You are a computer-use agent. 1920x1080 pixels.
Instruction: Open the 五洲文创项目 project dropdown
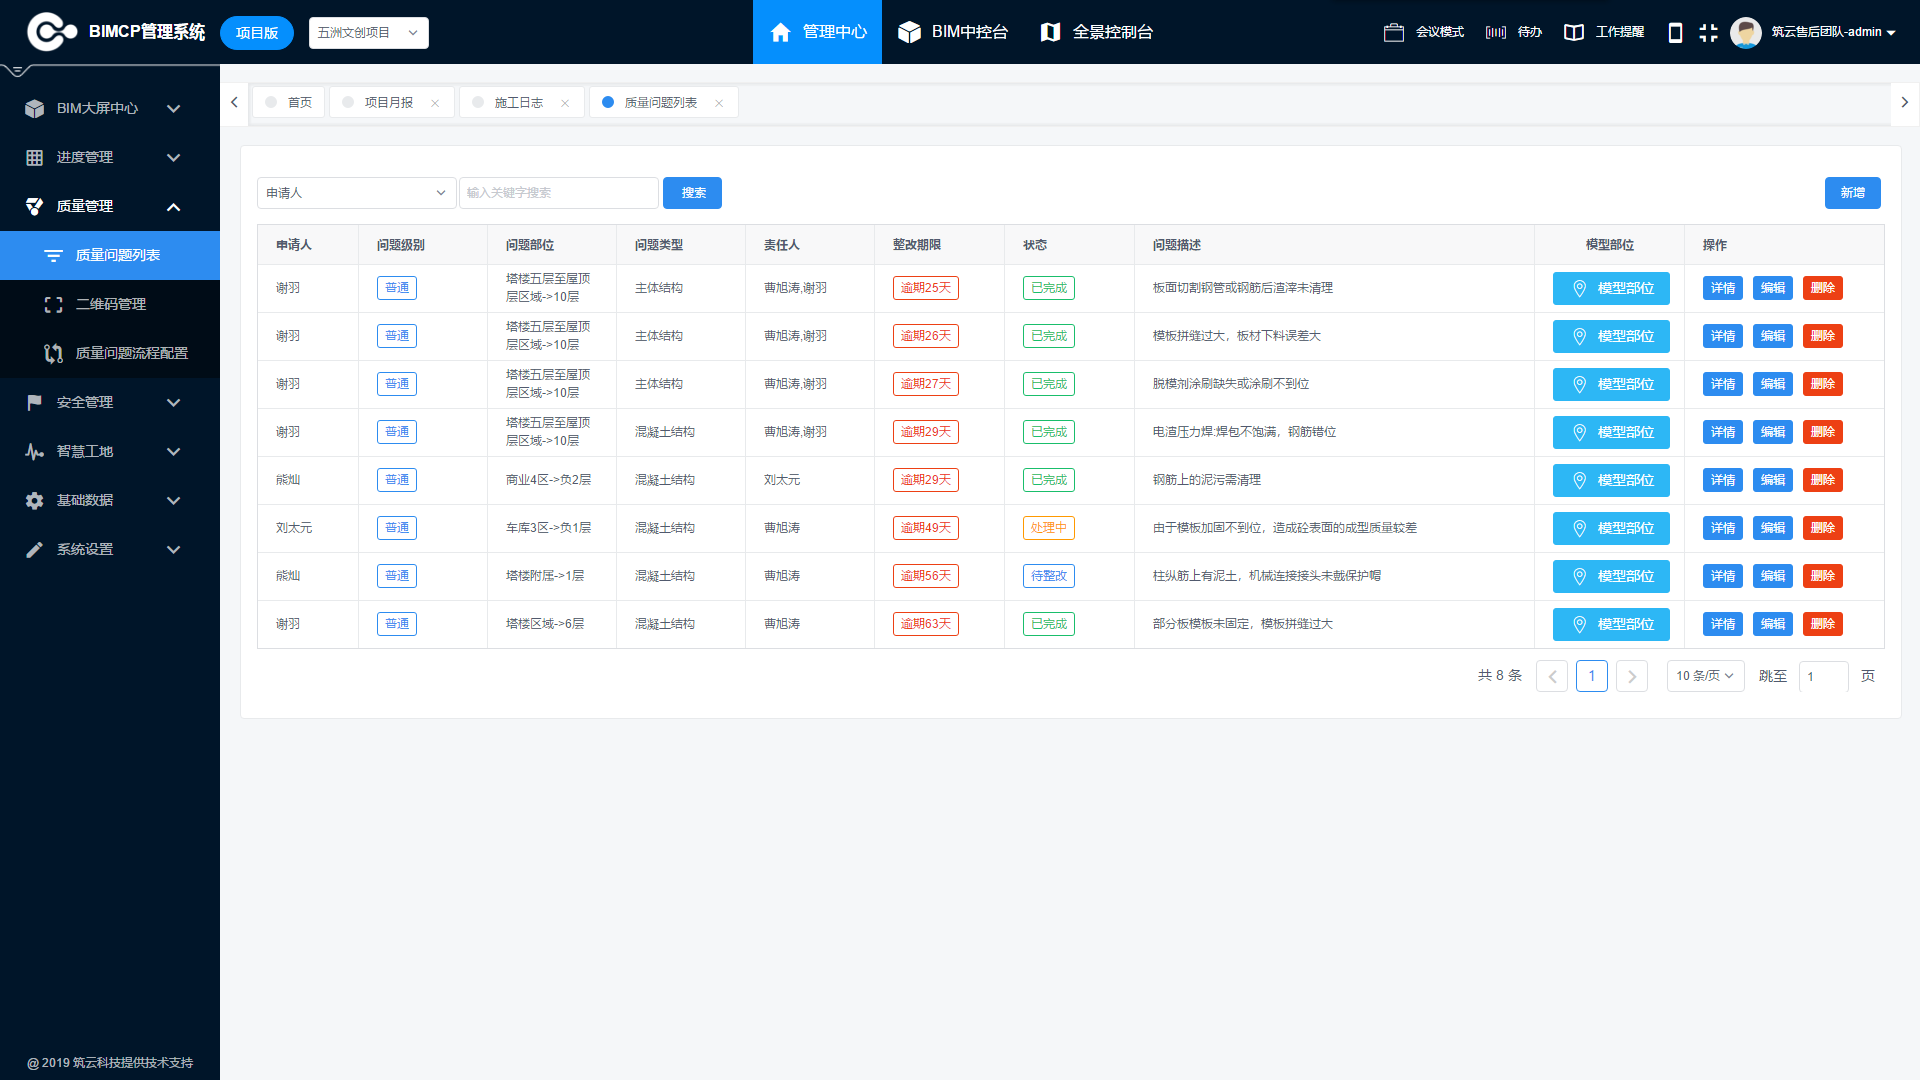368,32
